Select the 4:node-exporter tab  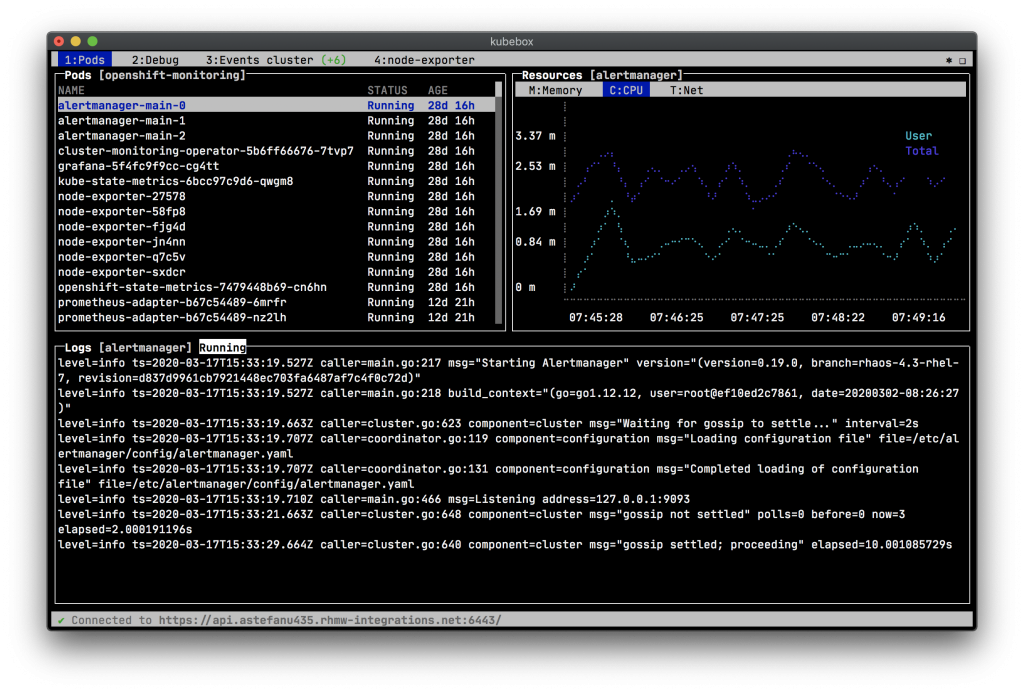424,60
